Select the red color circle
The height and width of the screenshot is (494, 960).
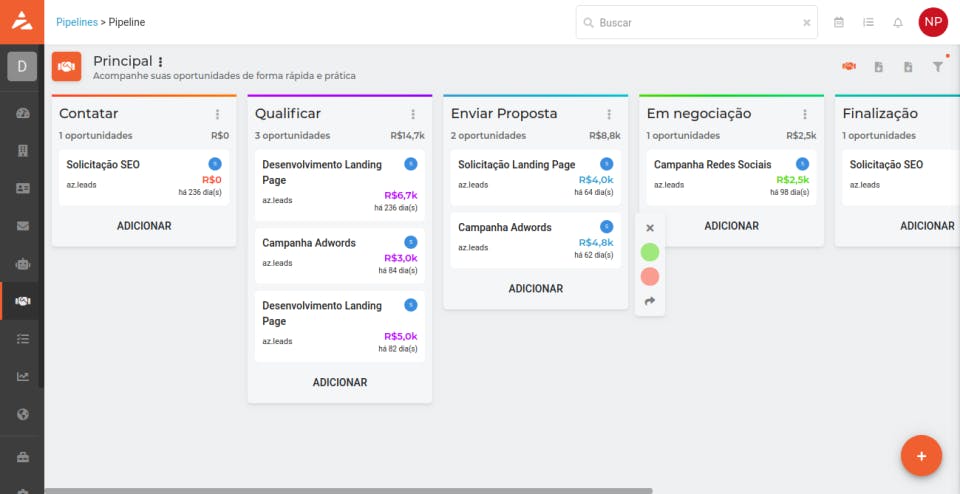(x=650, y=277)
